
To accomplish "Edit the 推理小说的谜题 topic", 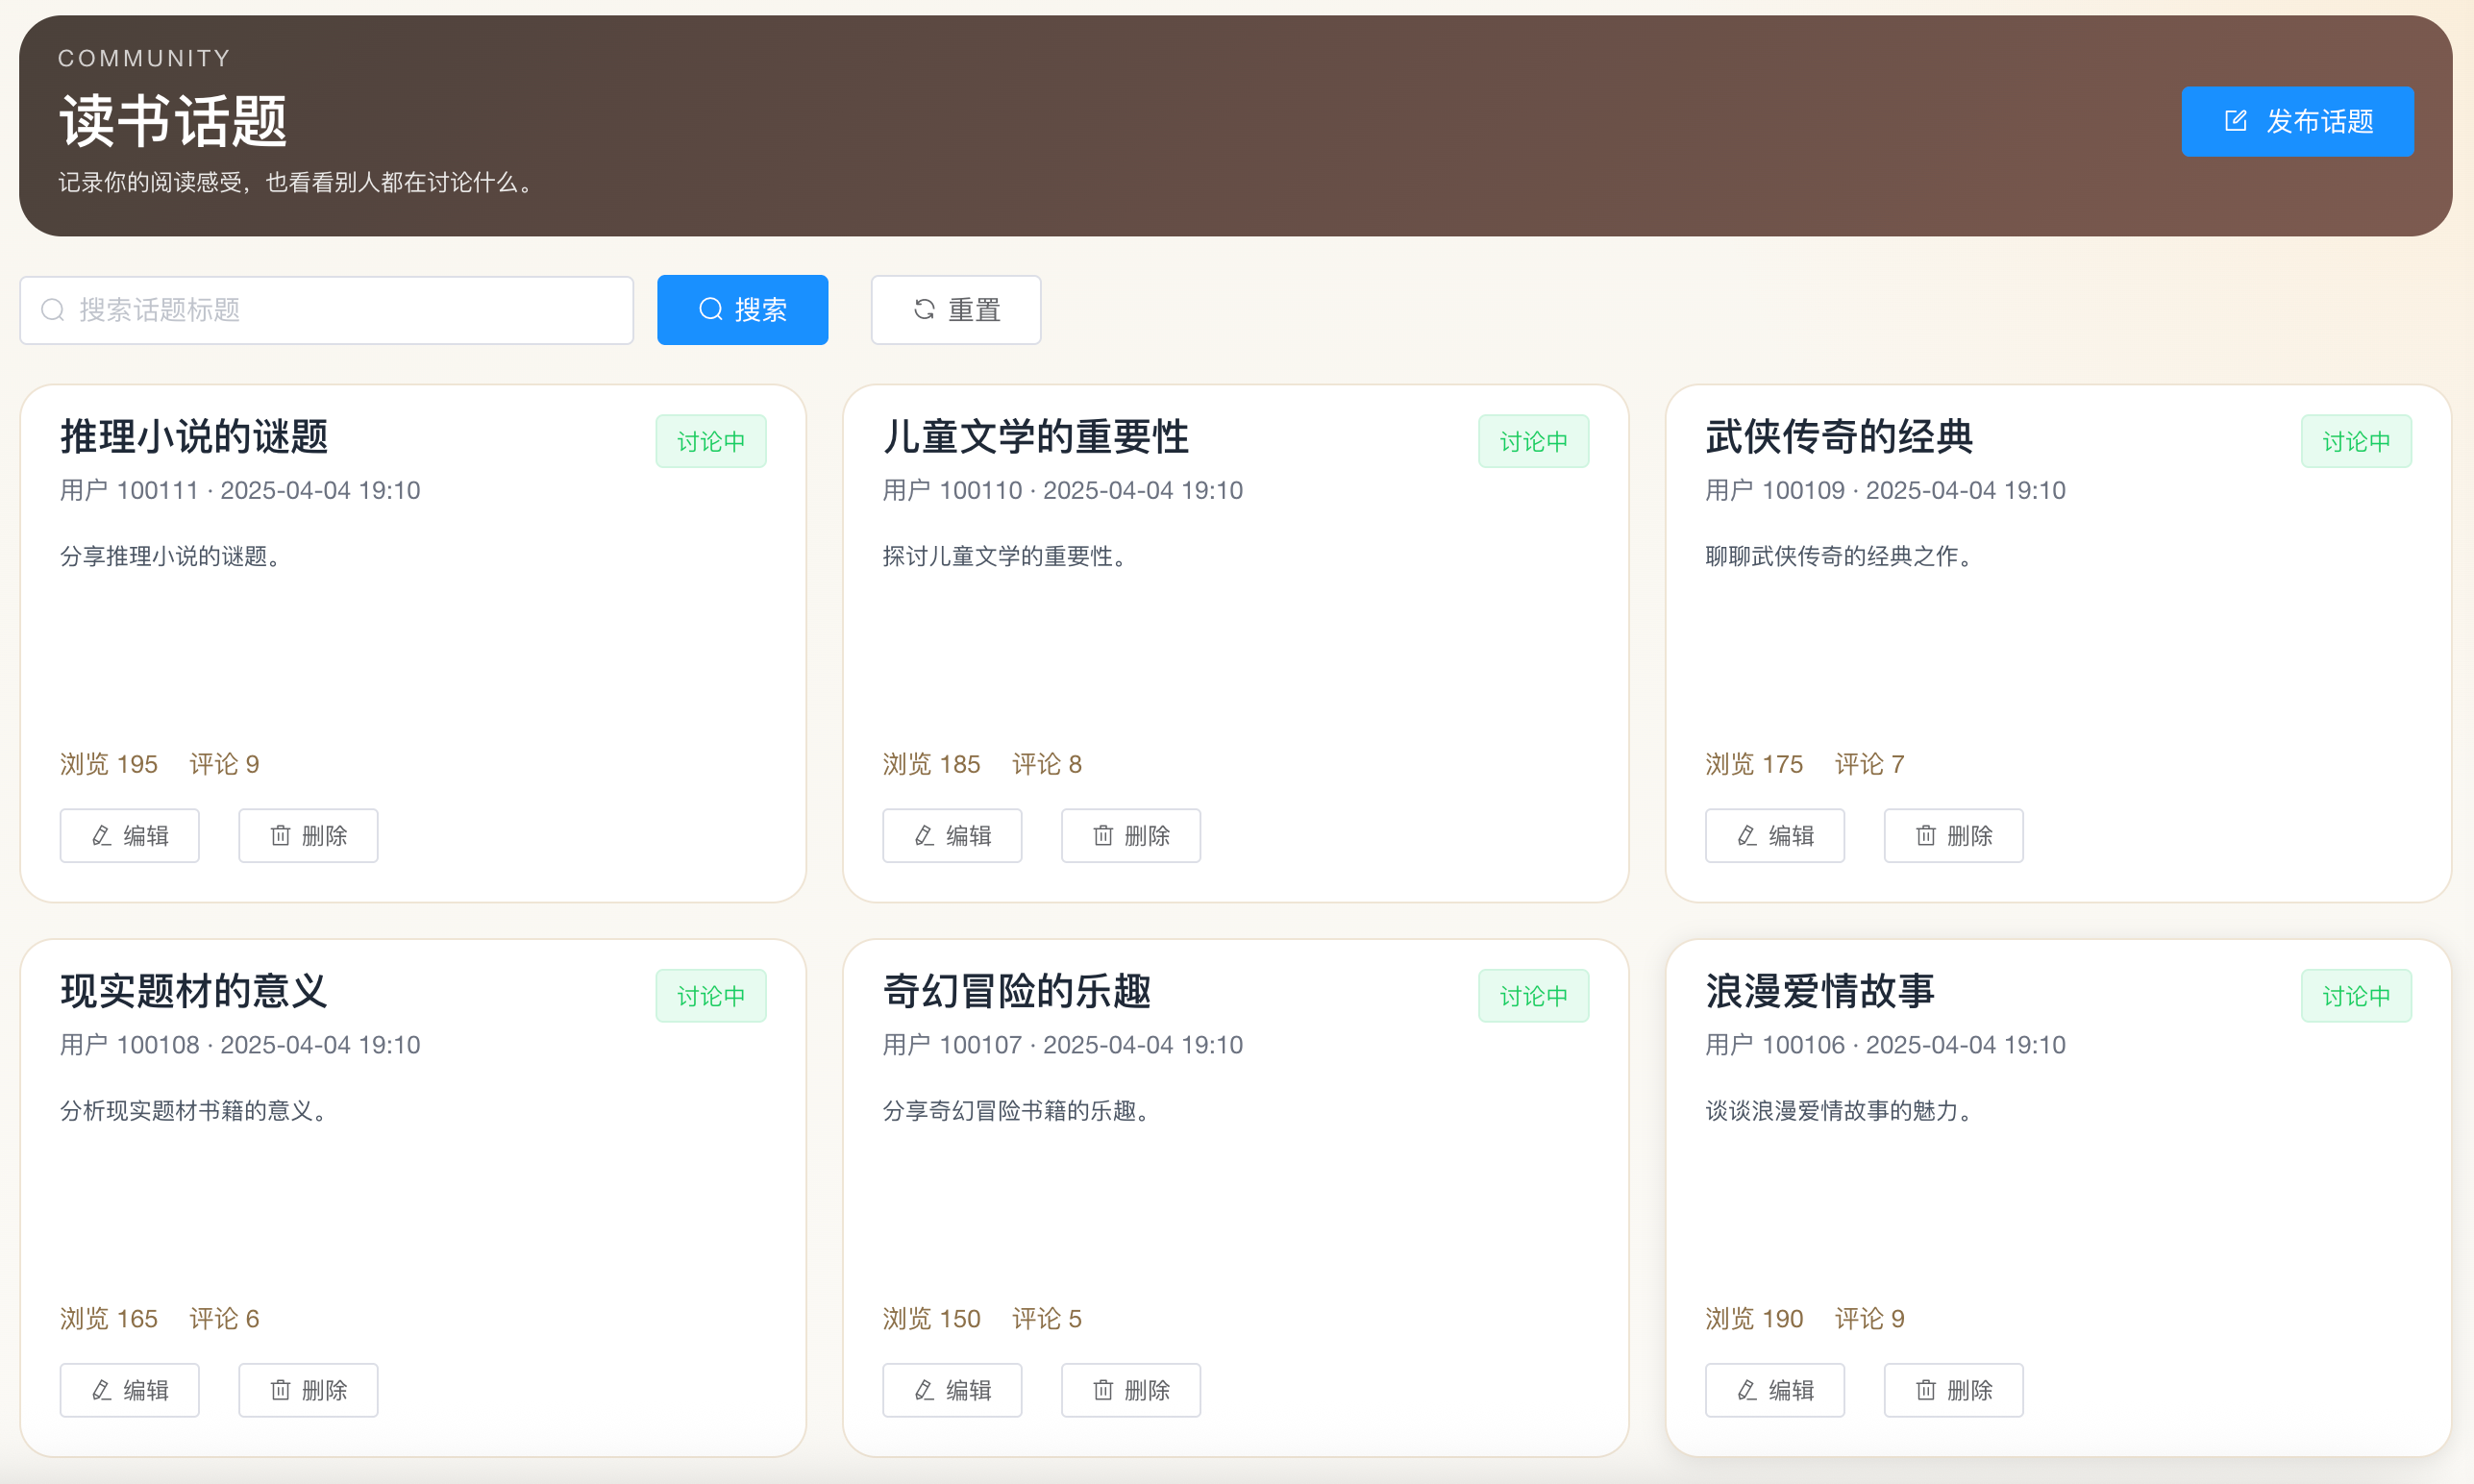I will point(130,835).
